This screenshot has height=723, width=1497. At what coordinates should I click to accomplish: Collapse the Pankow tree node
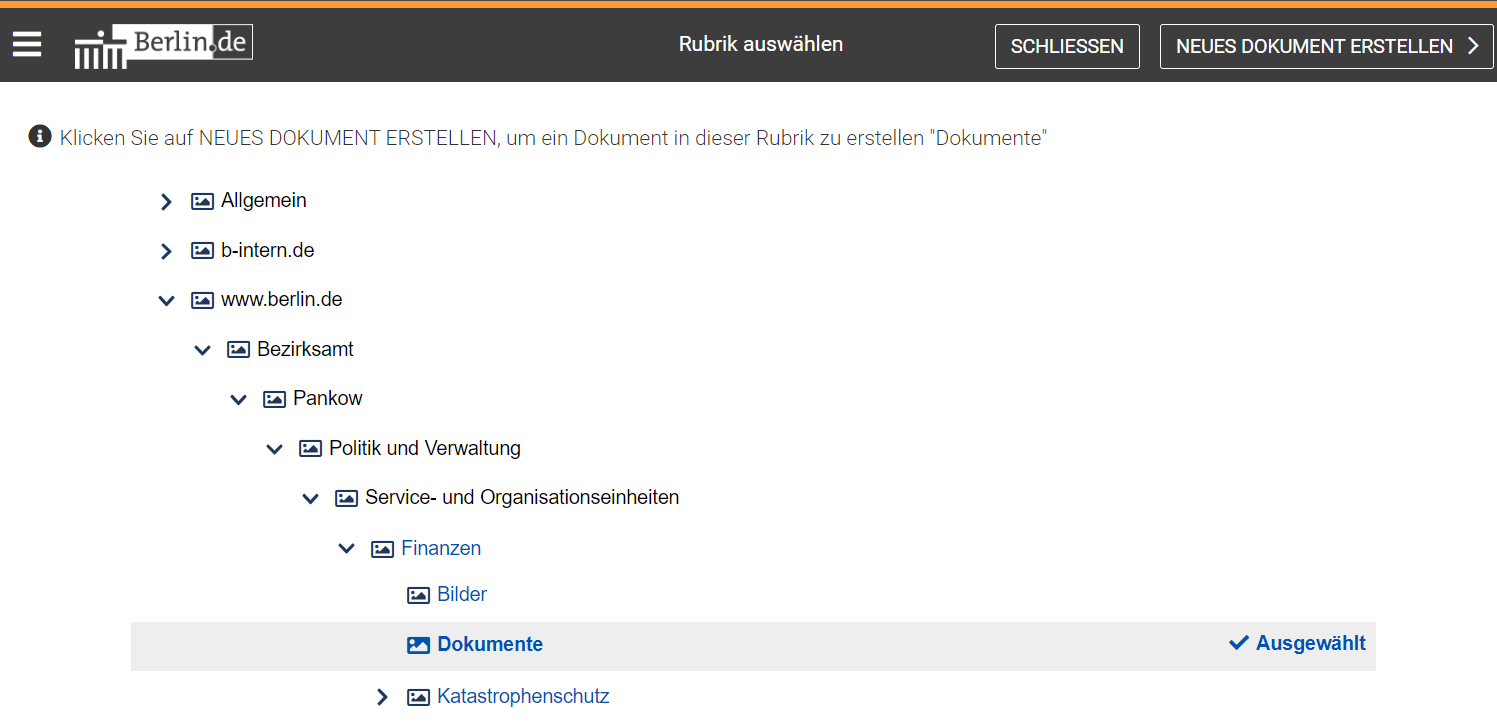238,399
